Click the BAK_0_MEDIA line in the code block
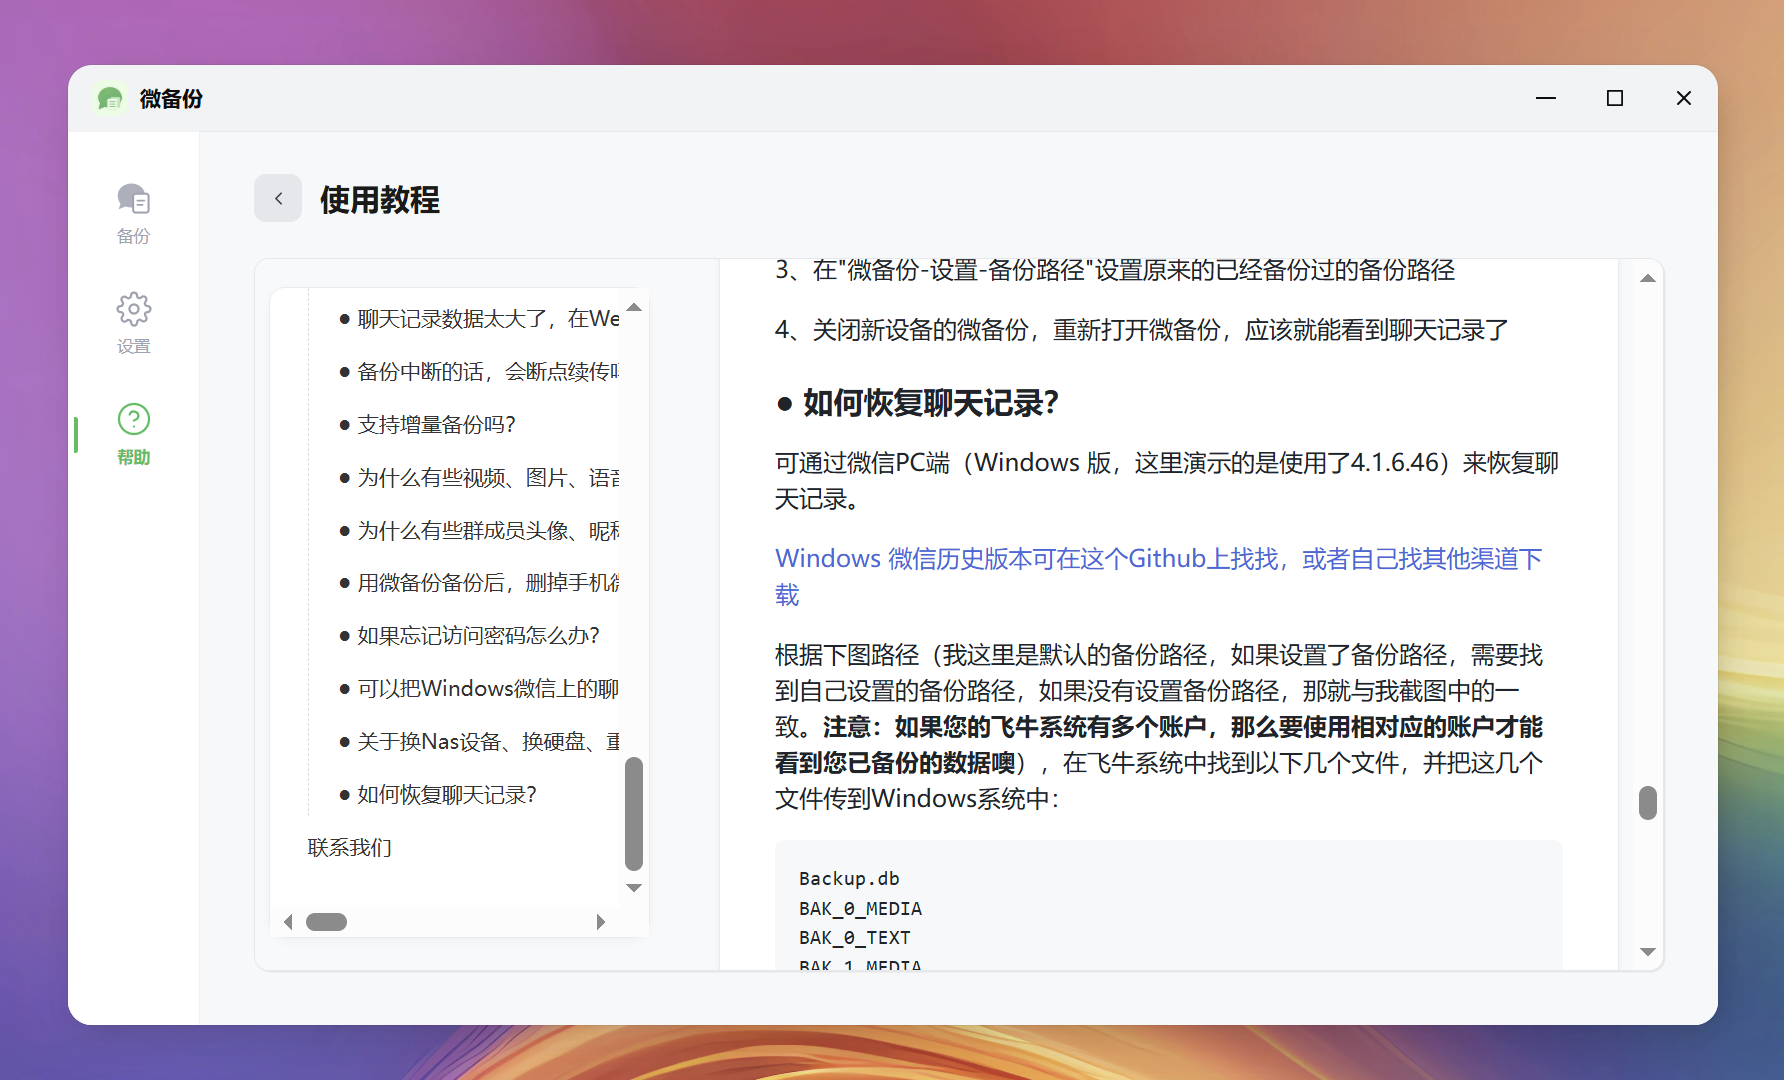Image resolution: width=1784 pixels, height=1080 pixels. pos(860,909)
